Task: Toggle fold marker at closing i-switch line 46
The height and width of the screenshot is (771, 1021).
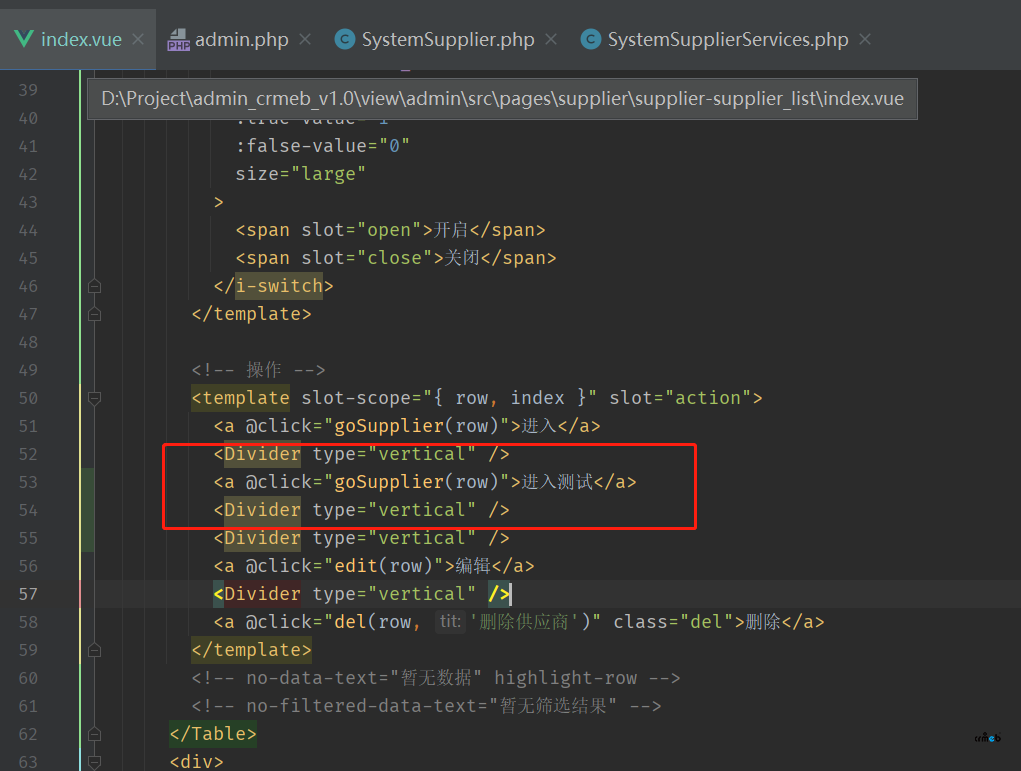Action: point(94,286)
